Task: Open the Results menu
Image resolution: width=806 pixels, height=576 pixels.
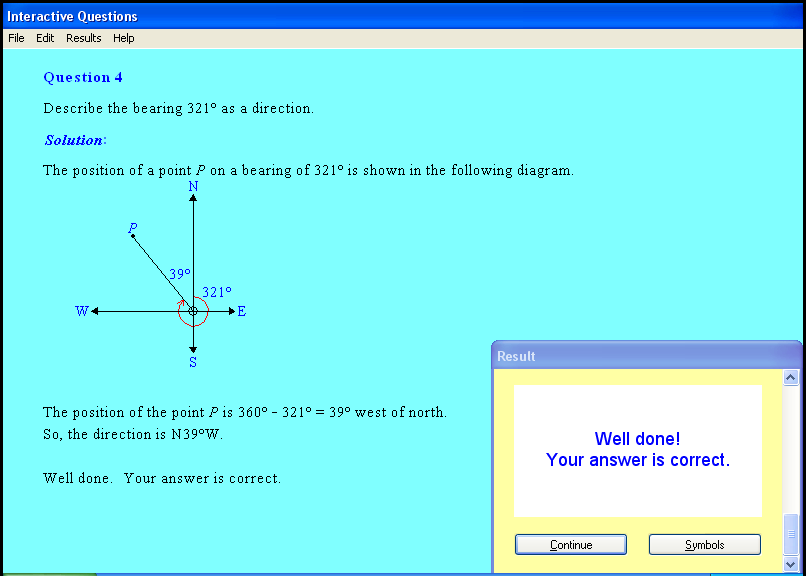Action: point(83,38)
